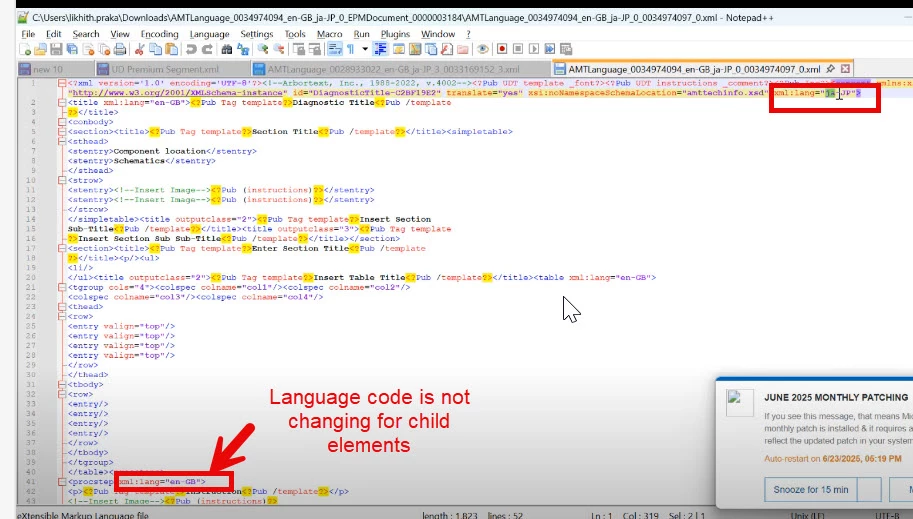This screenshot has width=913, height=519.
Task: Open Find with the binoculars icon
Action: [x=227, y=49]
